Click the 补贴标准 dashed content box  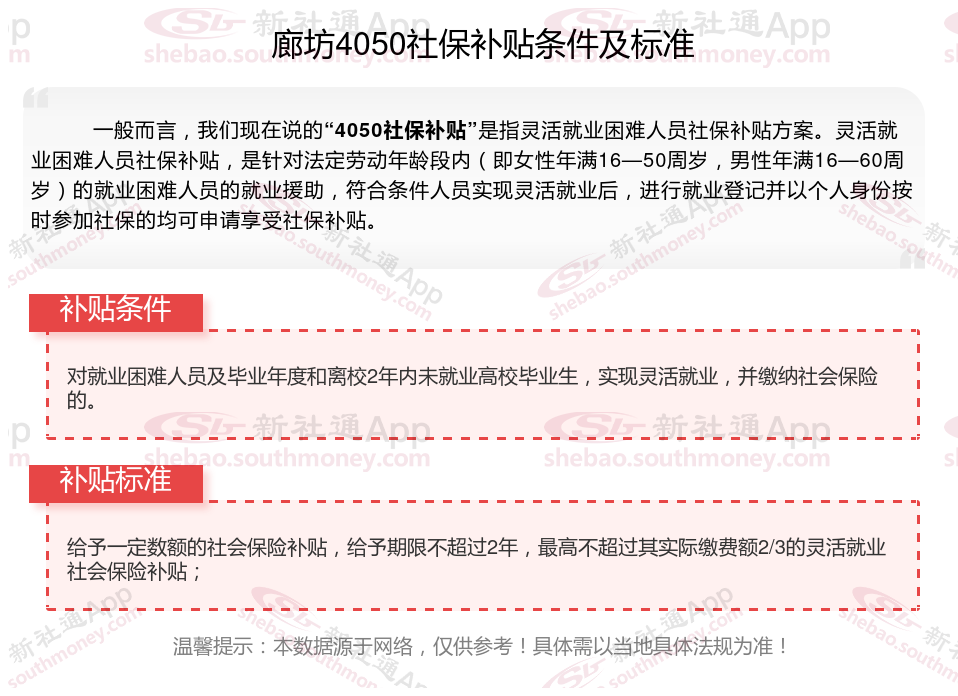(483, 556)
